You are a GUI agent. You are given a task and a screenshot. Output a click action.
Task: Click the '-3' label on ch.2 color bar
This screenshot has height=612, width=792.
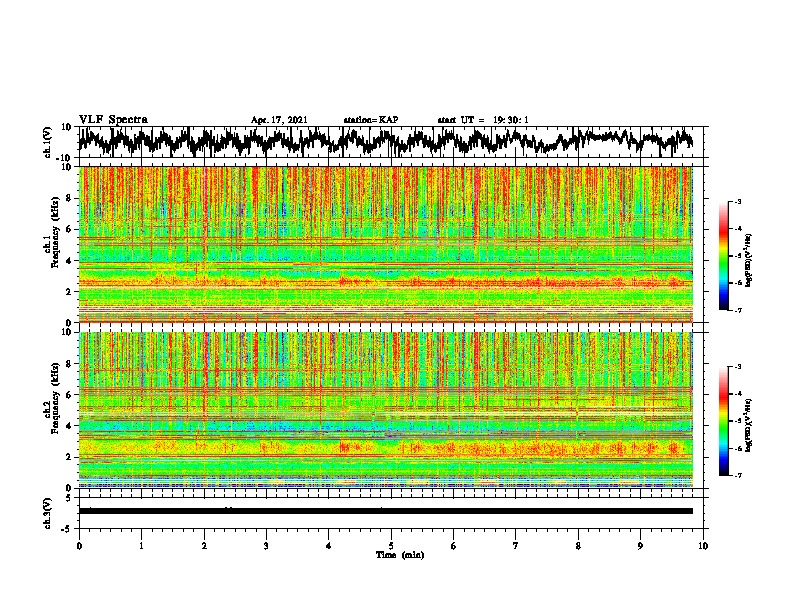click(x=737, y=367)
